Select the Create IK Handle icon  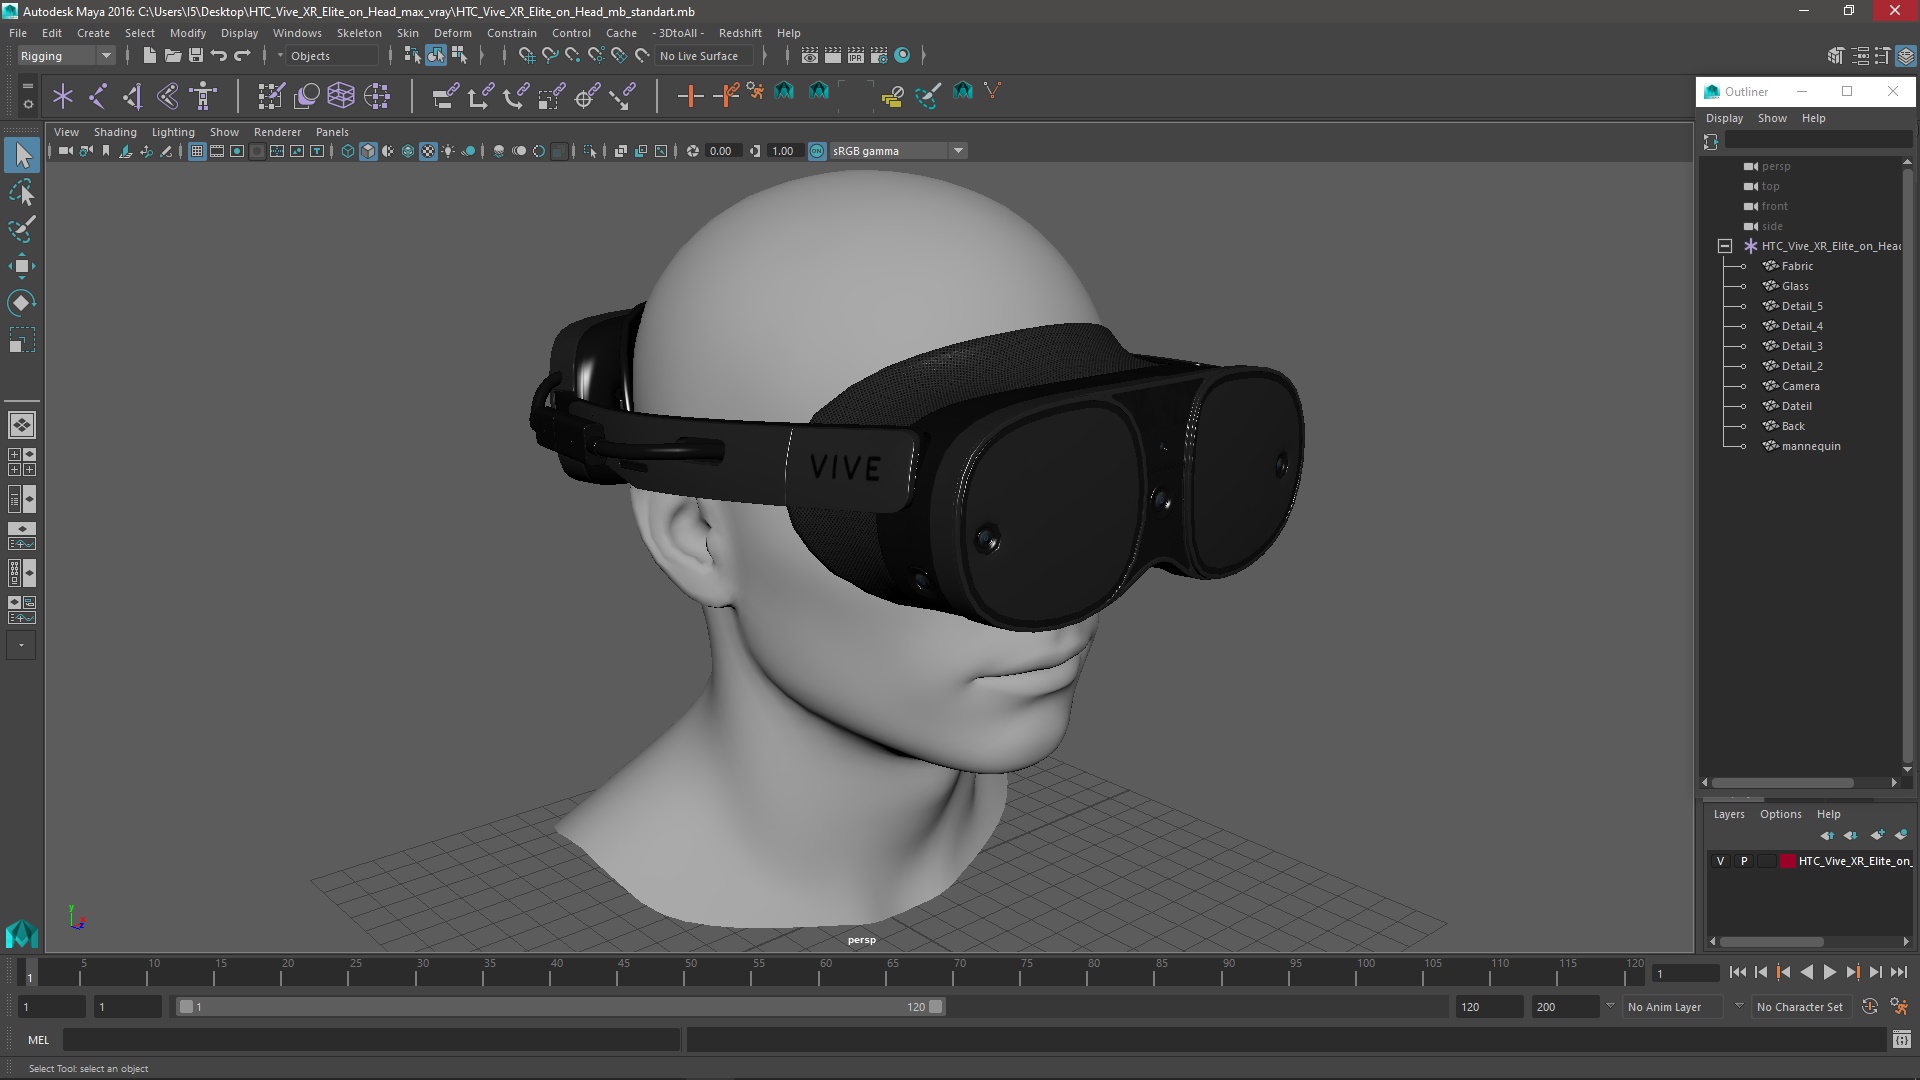point(133,96)
